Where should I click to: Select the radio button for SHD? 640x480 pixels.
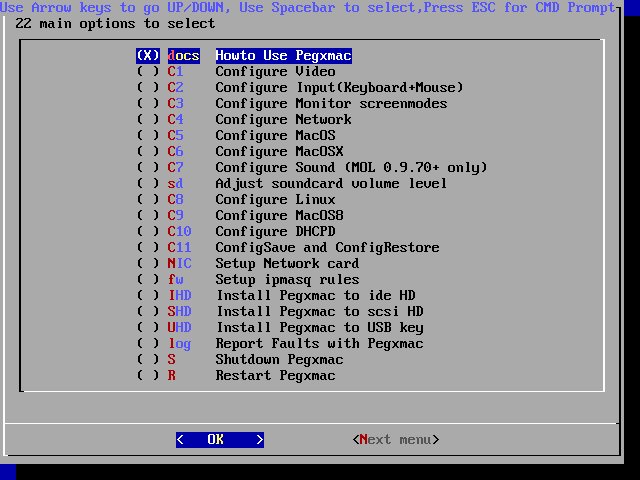(x=148, y=311)
